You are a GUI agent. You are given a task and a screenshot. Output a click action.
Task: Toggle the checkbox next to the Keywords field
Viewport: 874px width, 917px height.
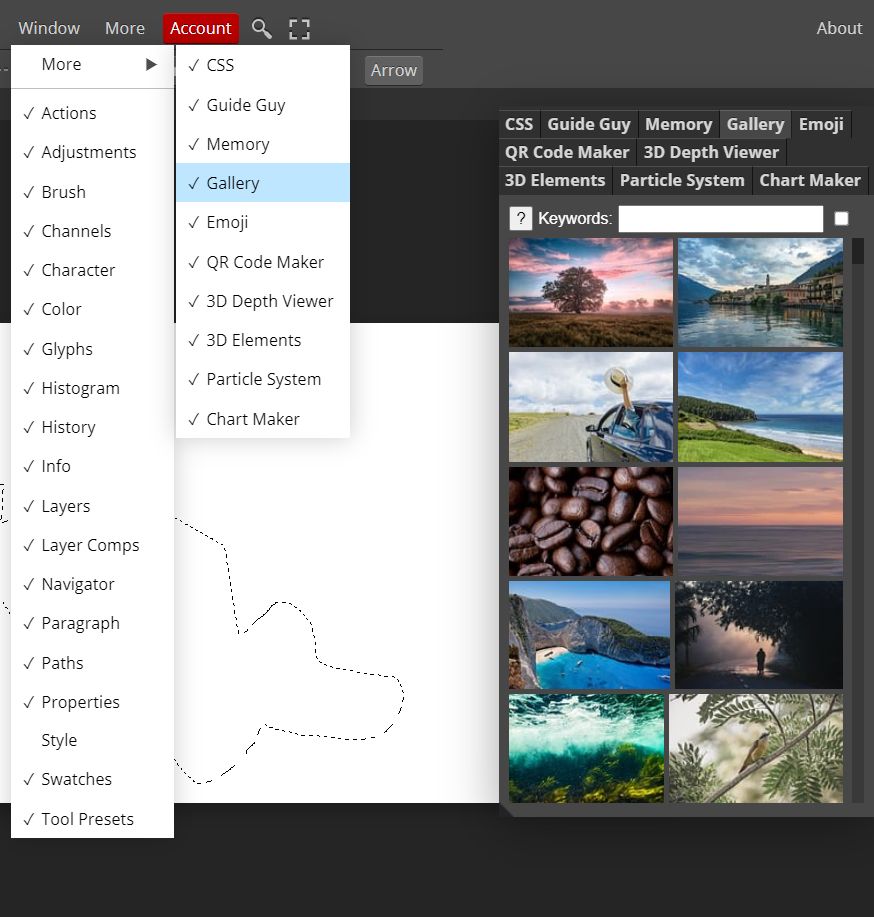point(841,218)
